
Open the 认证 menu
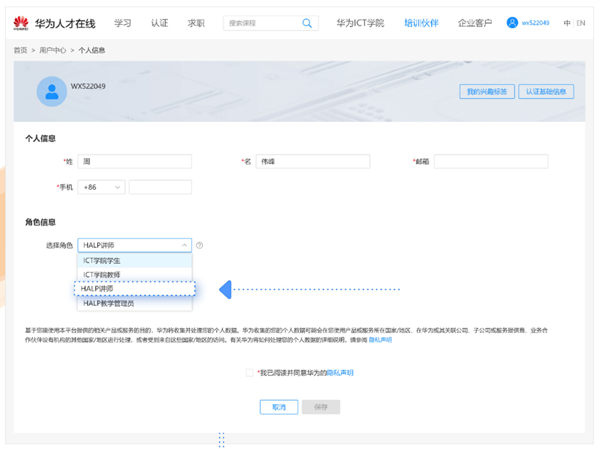click(160, 23)
